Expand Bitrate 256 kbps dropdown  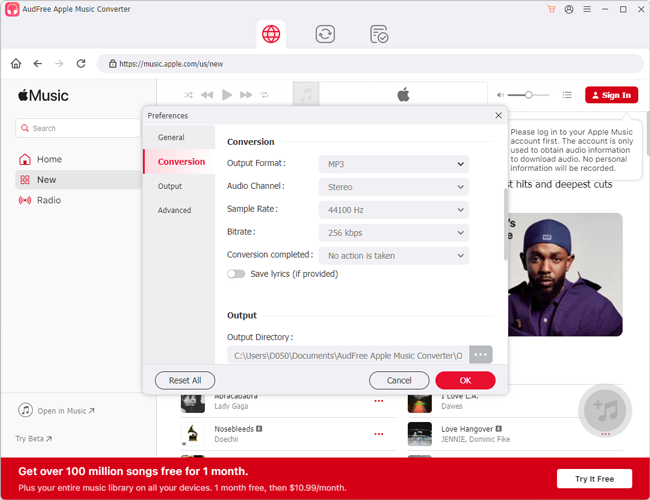point(394,233)
